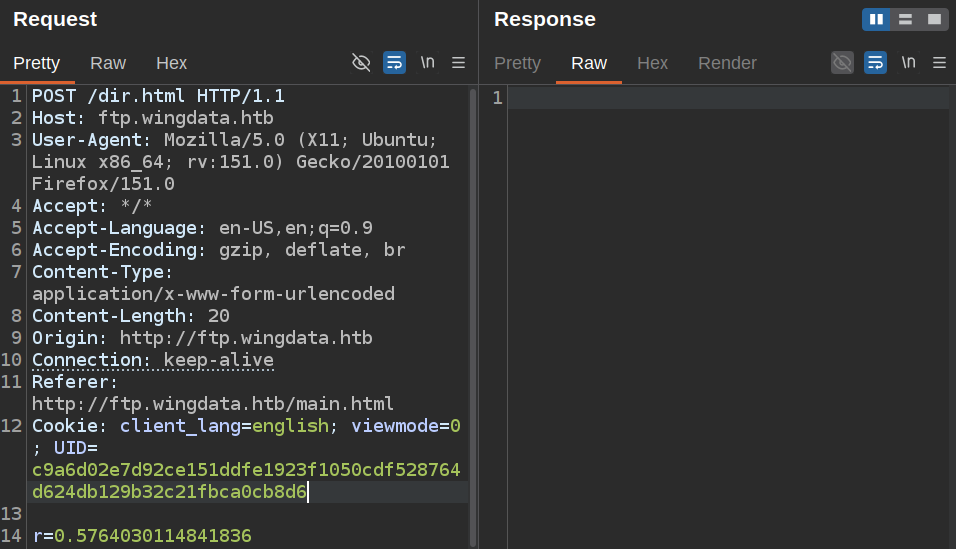Switch to Response Raw tab
Viewport: 956px width, 549px height.
tap(589, 63)
